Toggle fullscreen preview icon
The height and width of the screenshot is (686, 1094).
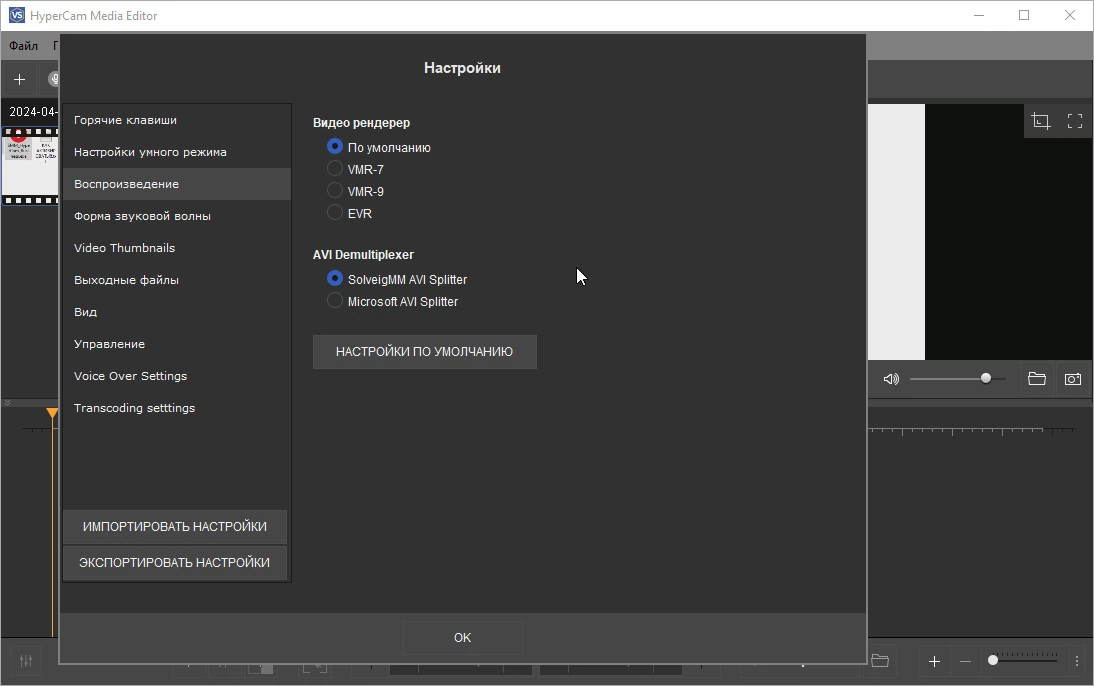[x=1074, y=121]
